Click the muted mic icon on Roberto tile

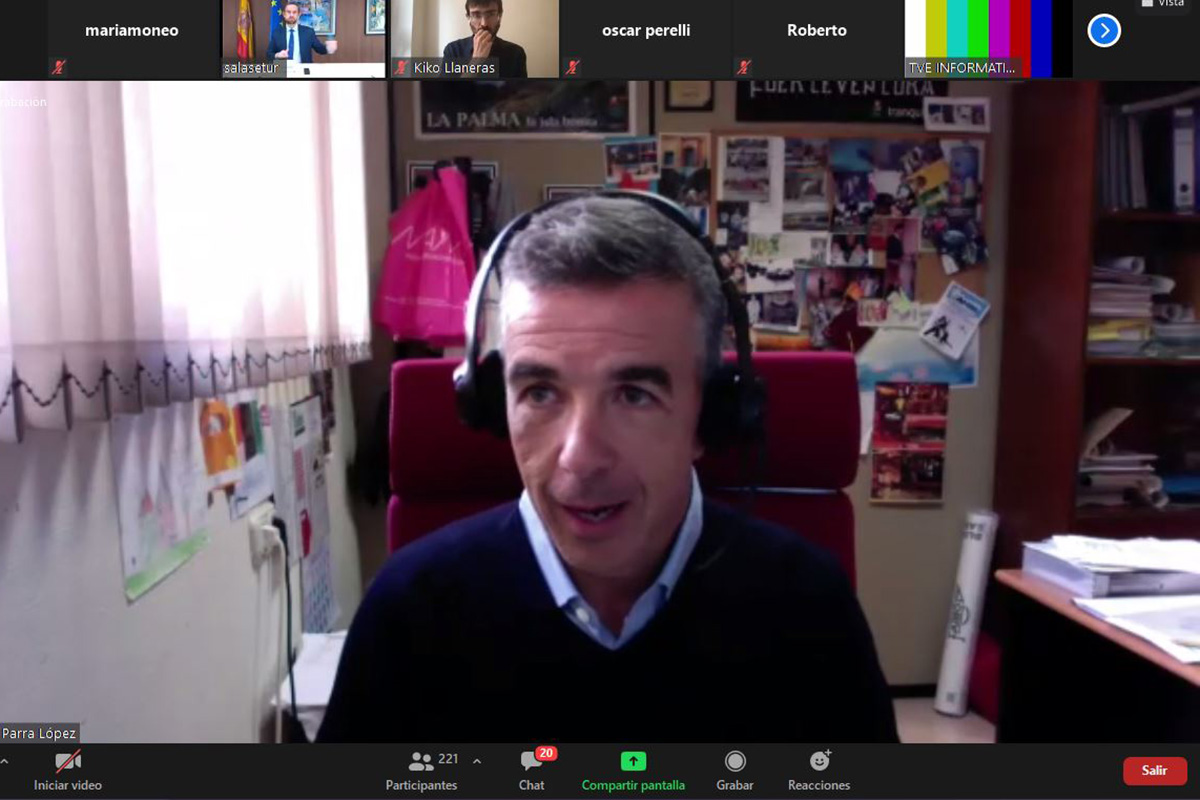pos(744,68)
